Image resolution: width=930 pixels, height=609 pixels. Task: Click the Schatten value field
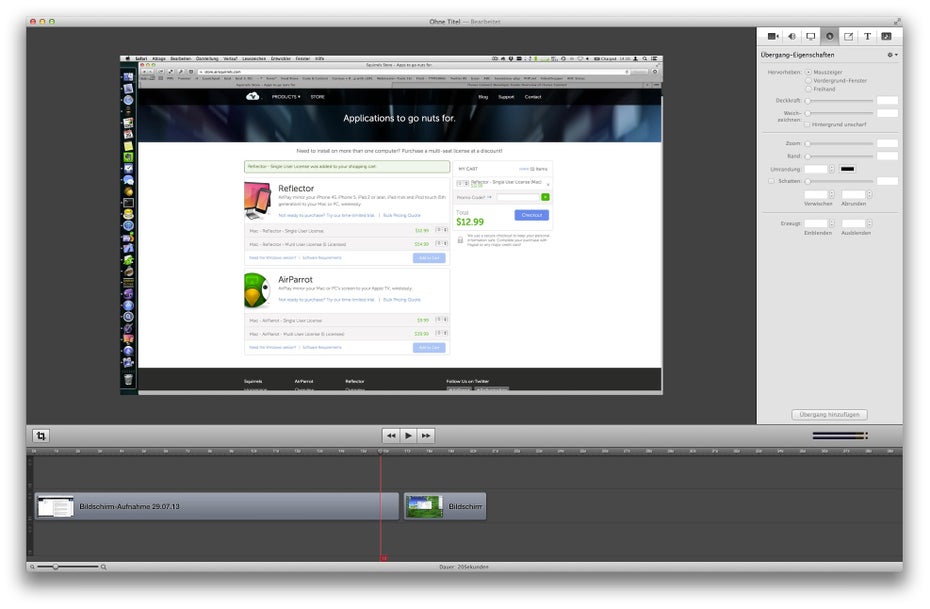[x=887, y=181]
